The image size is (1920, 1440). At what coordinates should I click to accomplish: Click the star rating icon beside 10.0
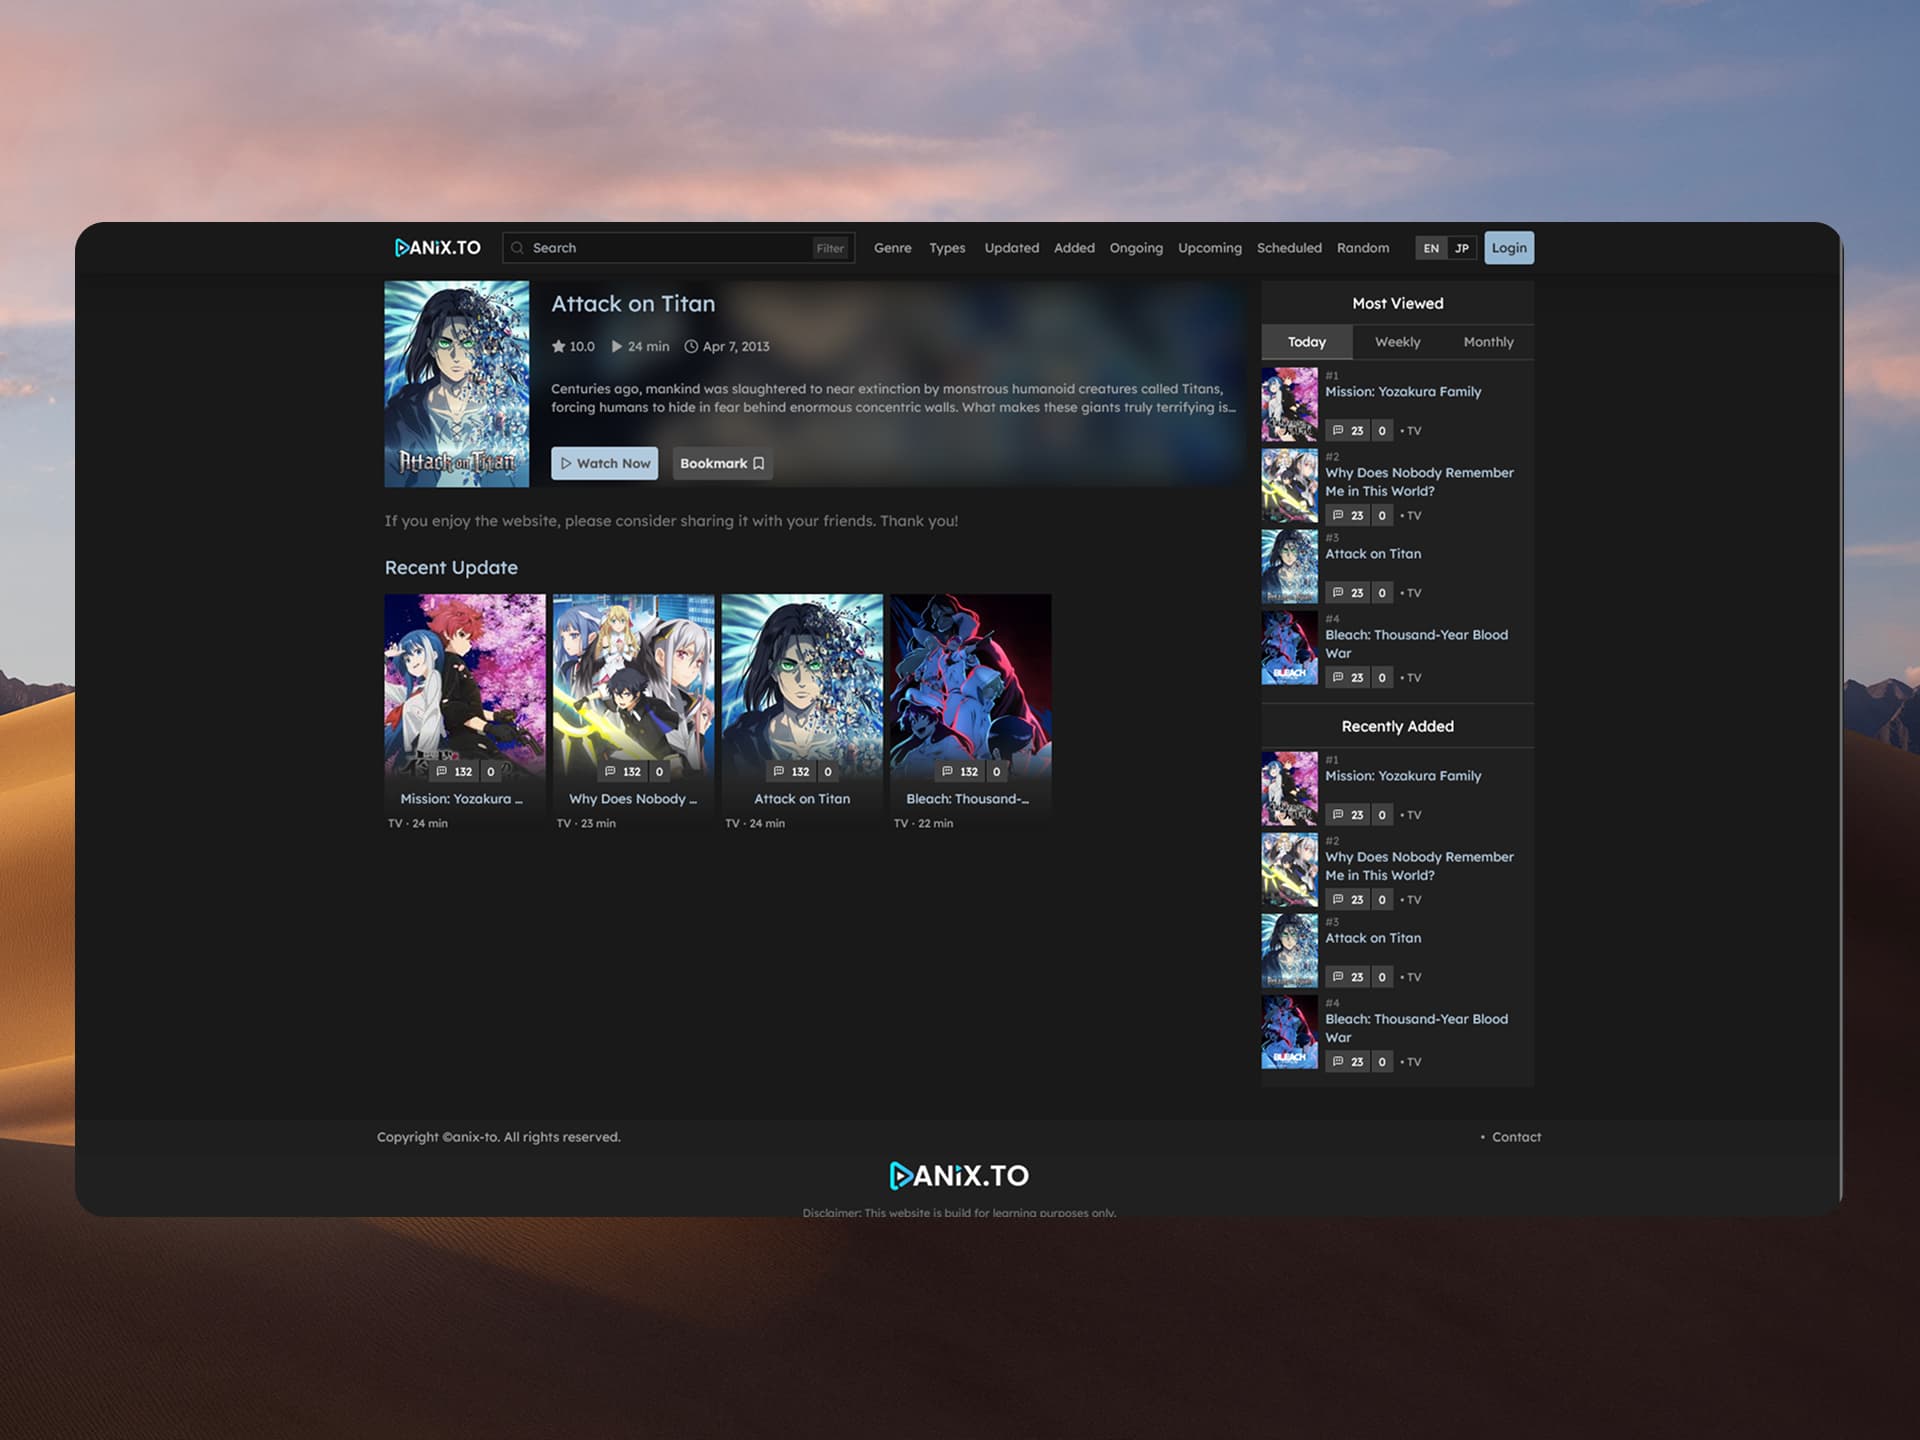tap(558, 346)
